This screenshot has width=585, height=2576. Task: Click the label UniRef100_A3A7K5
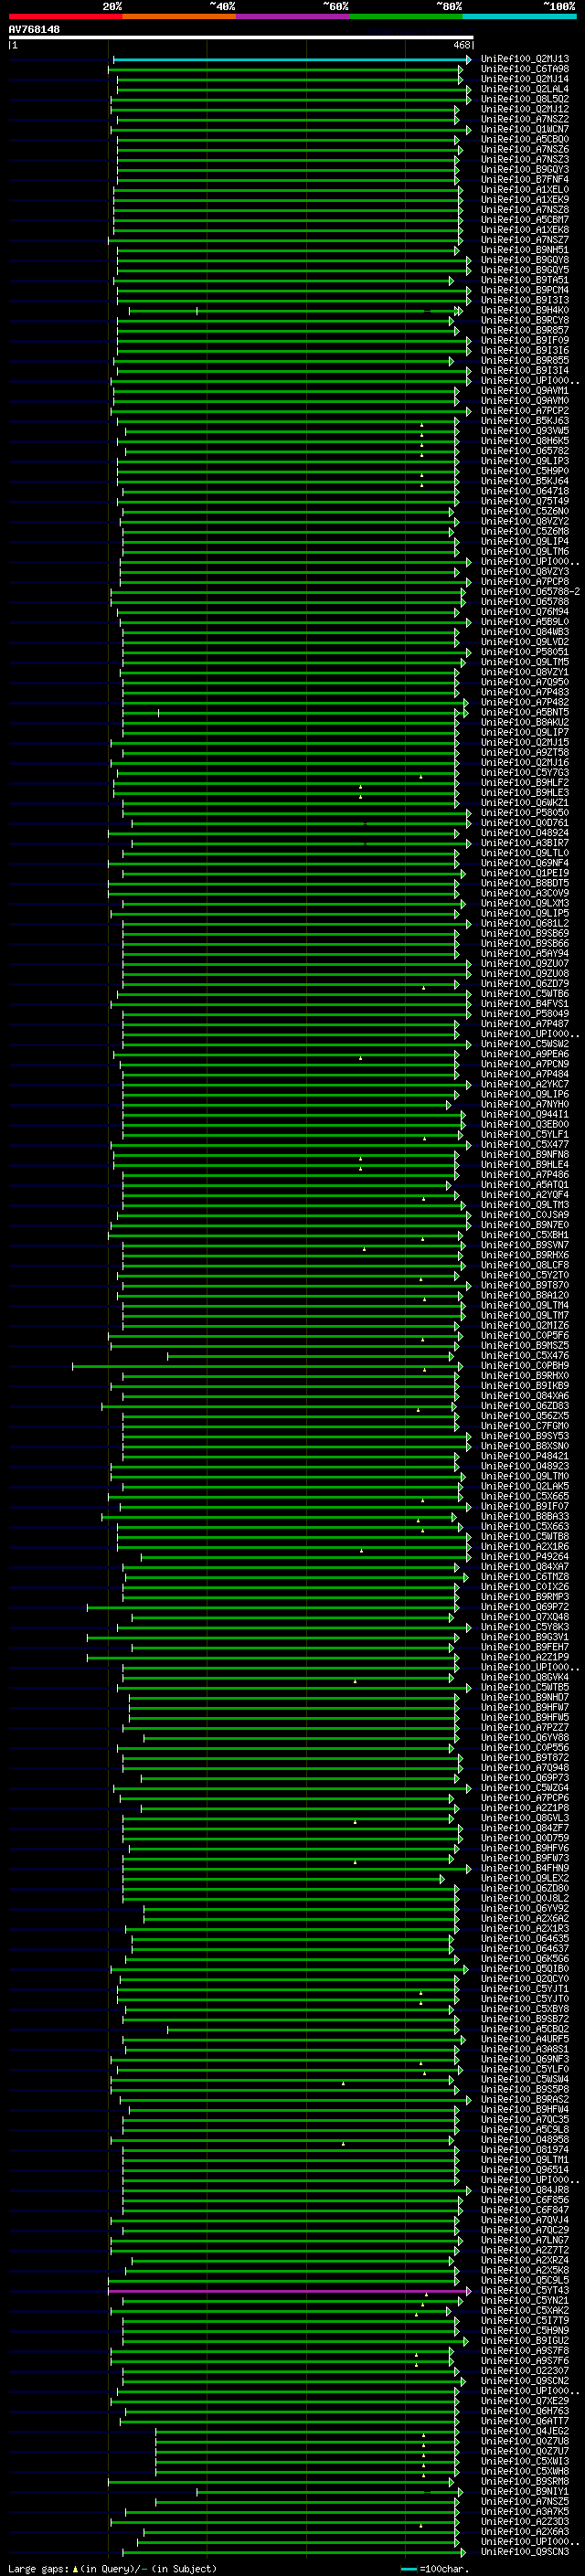point(525,2513)
